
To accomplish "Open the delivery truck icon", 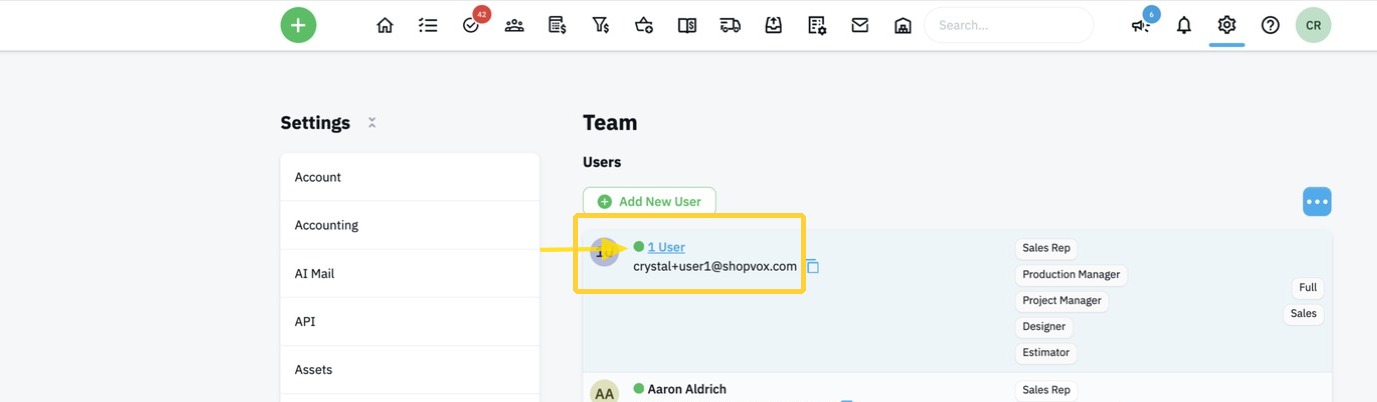I will [730, 26].
